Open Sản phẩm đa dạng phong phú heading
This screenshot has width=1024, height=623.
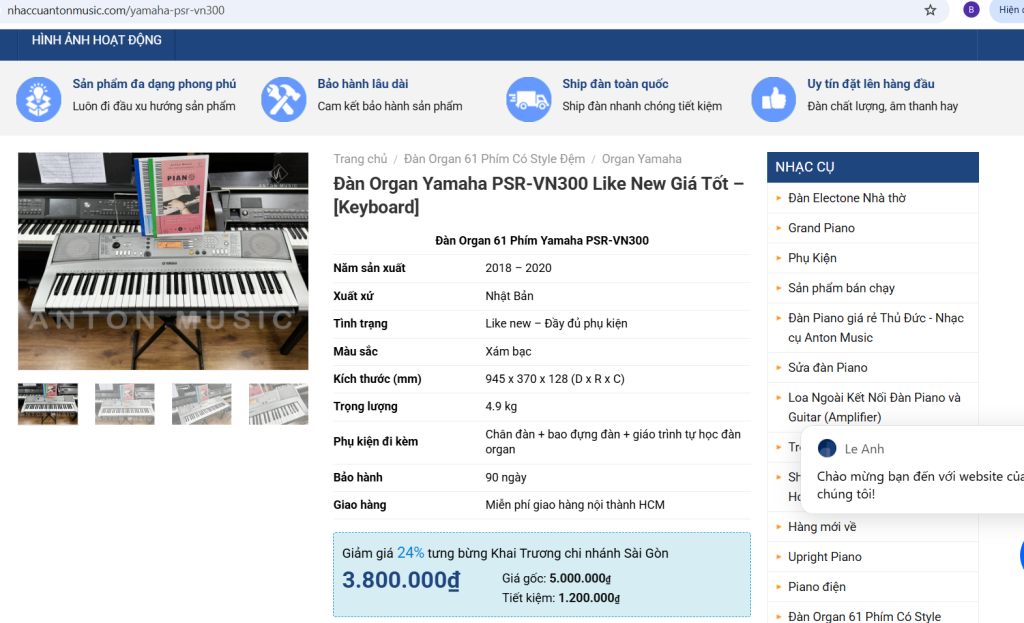coord(154,84)
